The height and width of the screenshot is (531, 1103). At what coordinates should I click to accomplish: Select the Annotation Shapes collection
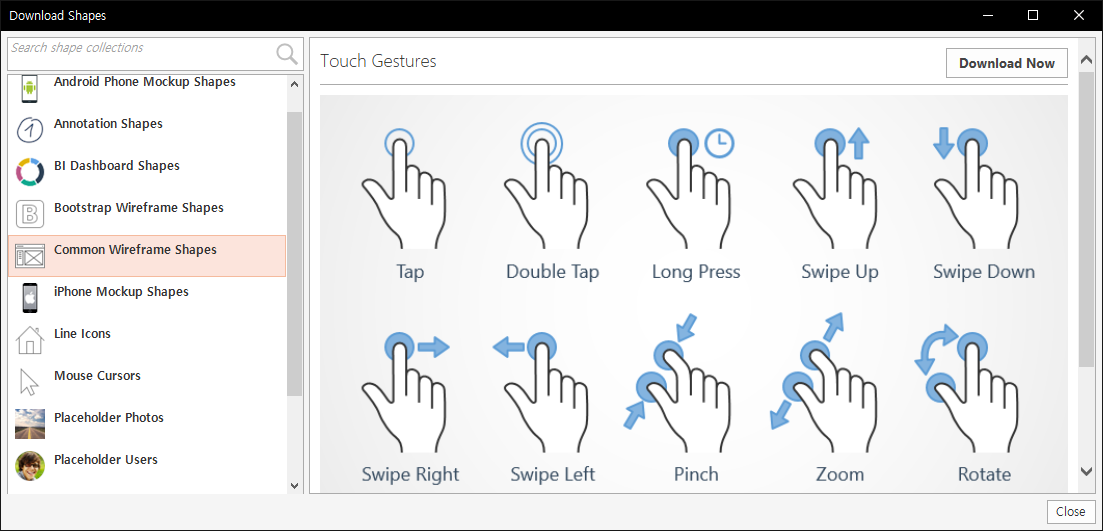click(147, 129)
